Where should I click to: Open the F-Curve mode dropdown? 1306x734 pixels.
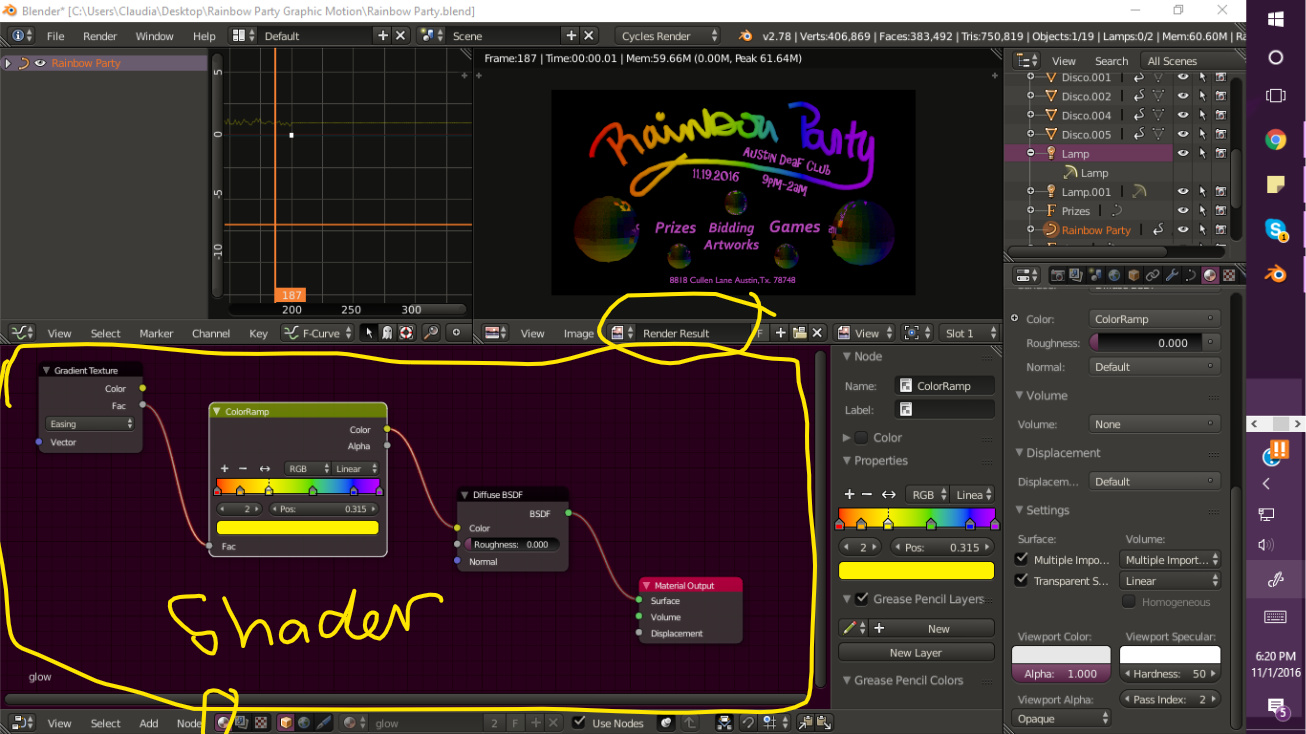click(319, 333)
